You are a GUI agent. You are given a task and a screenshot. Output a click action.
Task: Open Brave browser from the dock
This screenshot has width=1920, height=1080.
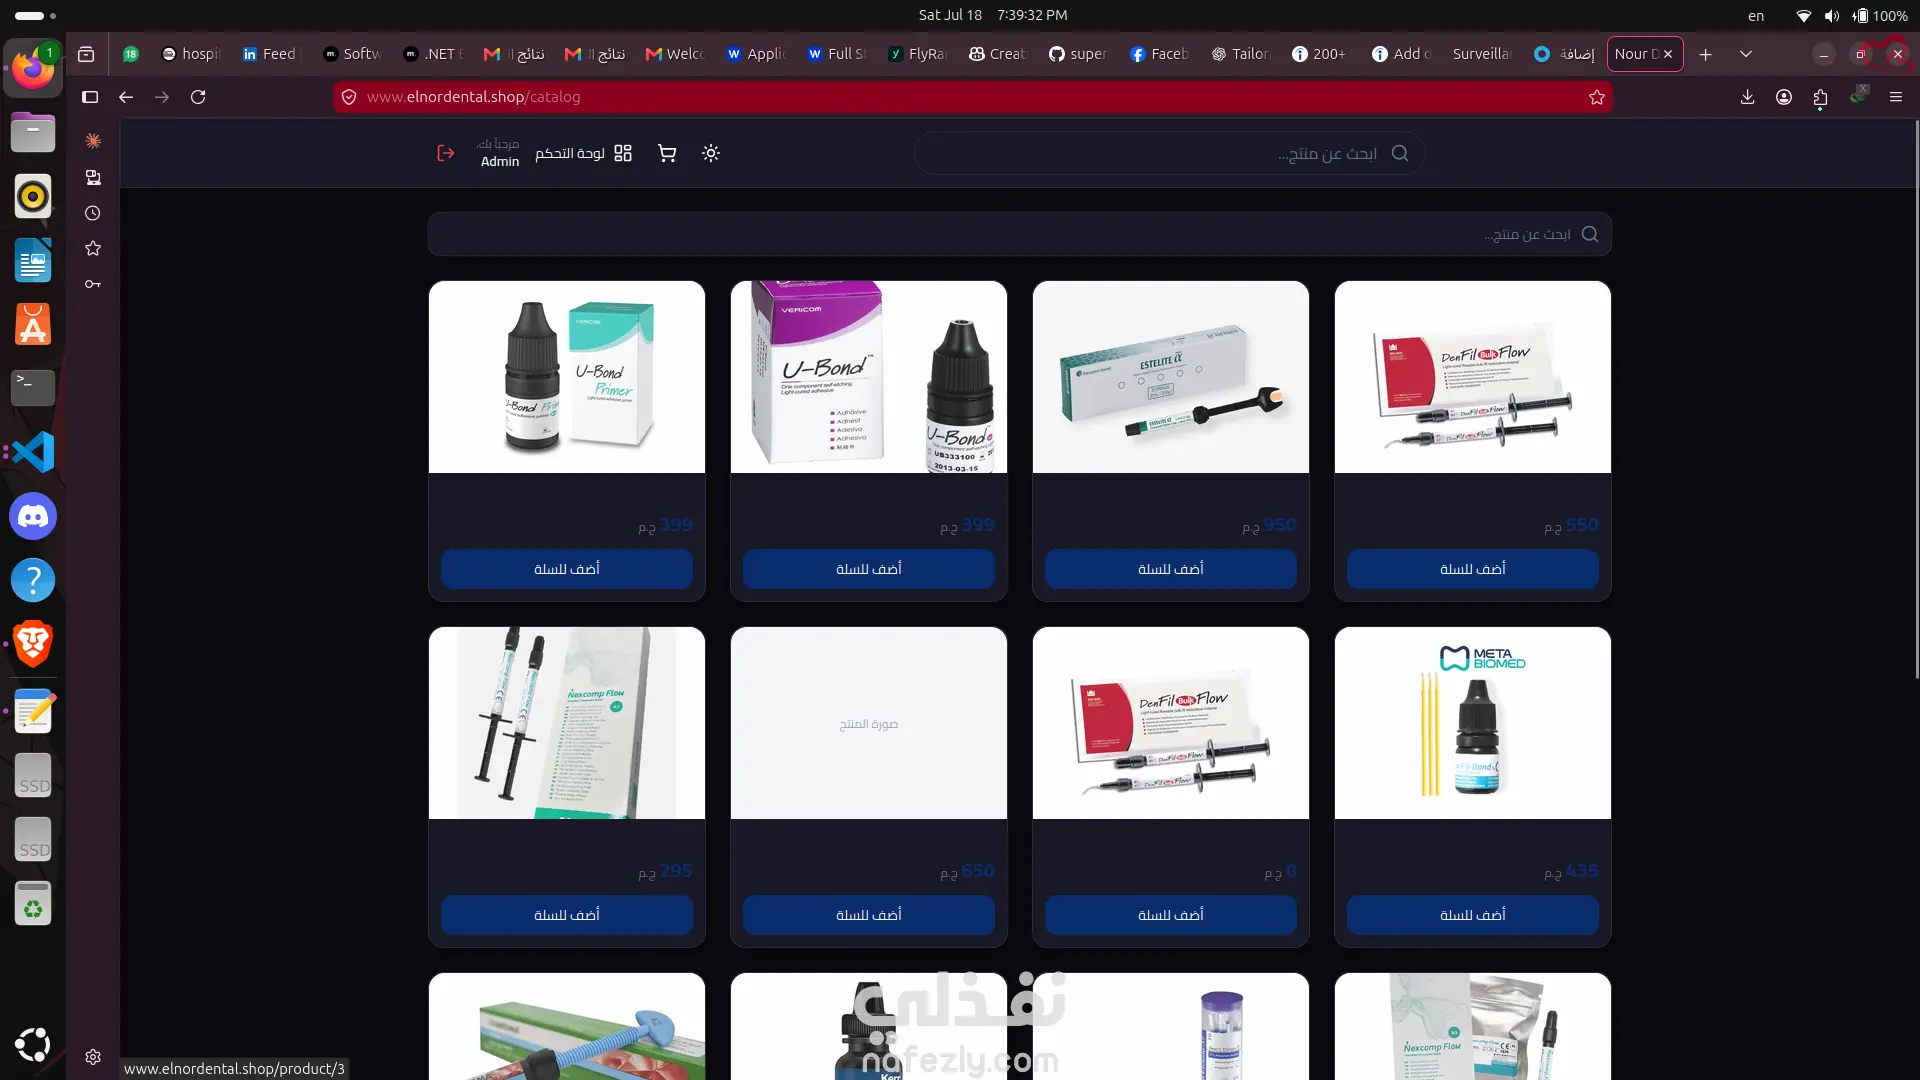(x=33, y=643)
